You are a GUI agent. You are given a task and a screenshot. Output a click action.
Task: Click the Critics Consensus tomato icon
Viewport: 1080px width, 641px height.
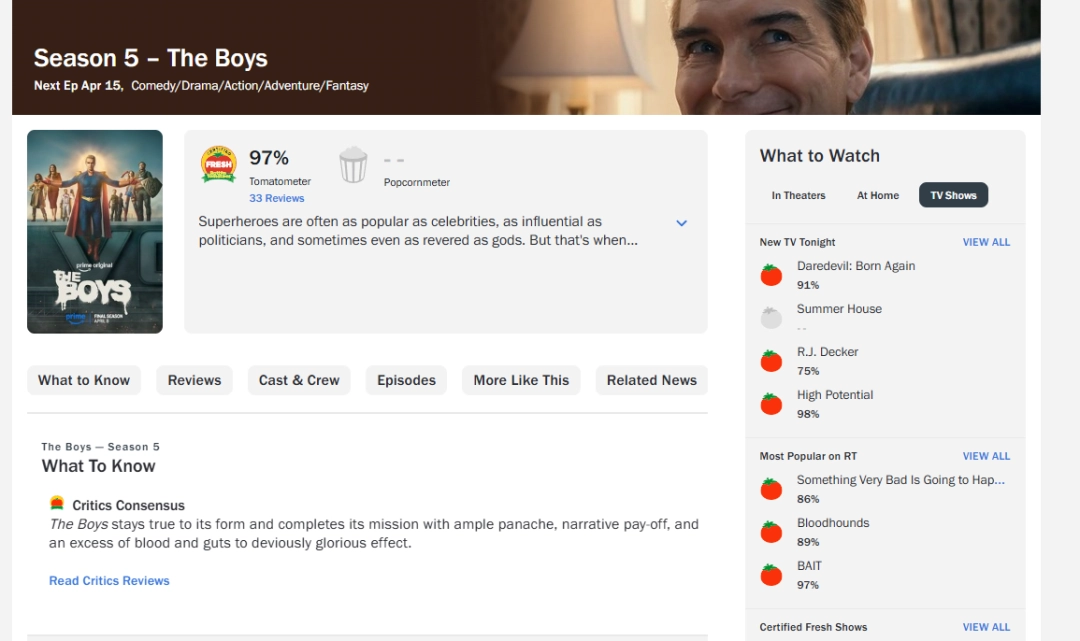pos(57,503)
